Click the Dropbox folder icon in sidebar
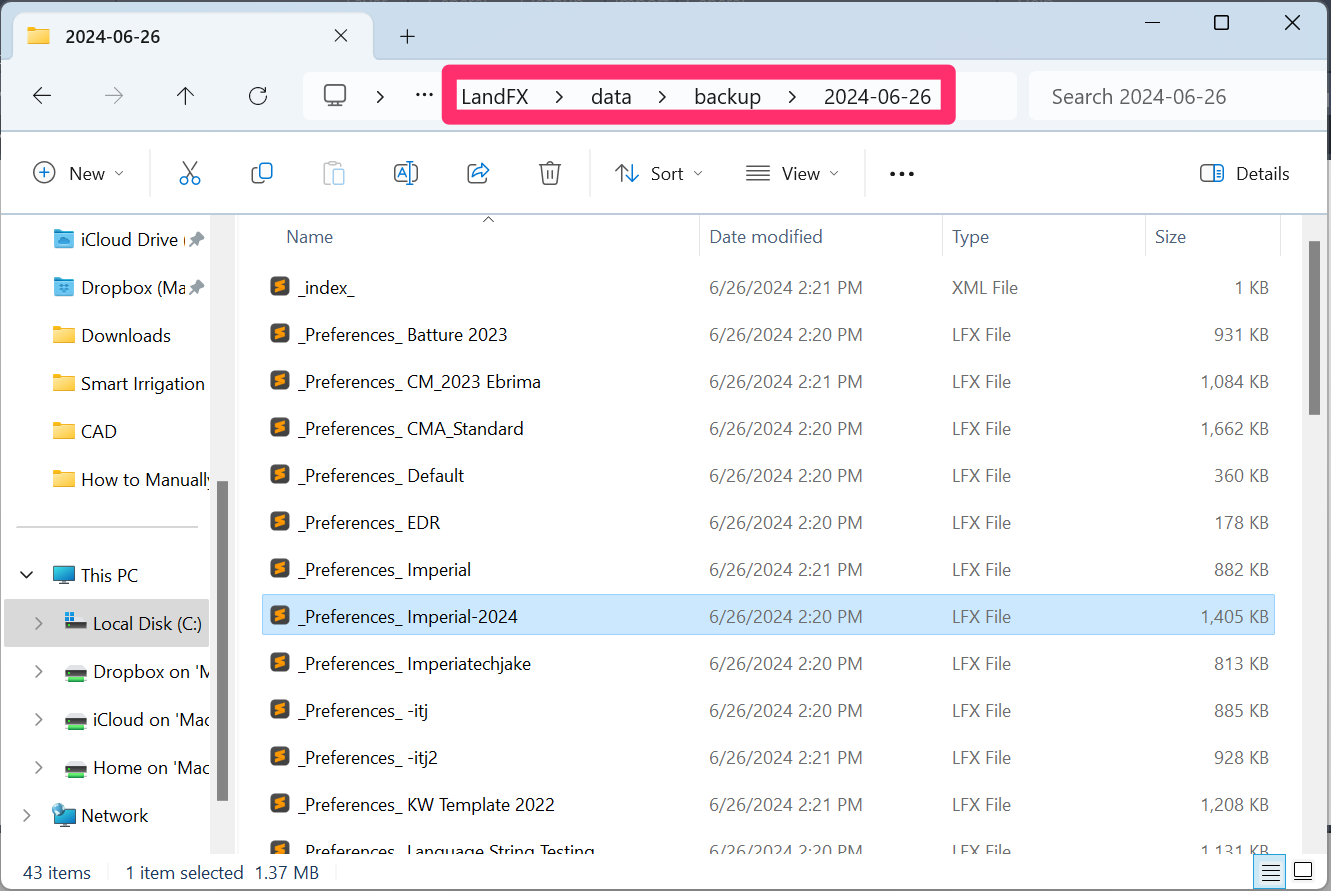The image size is (1331, 891). 64,287
